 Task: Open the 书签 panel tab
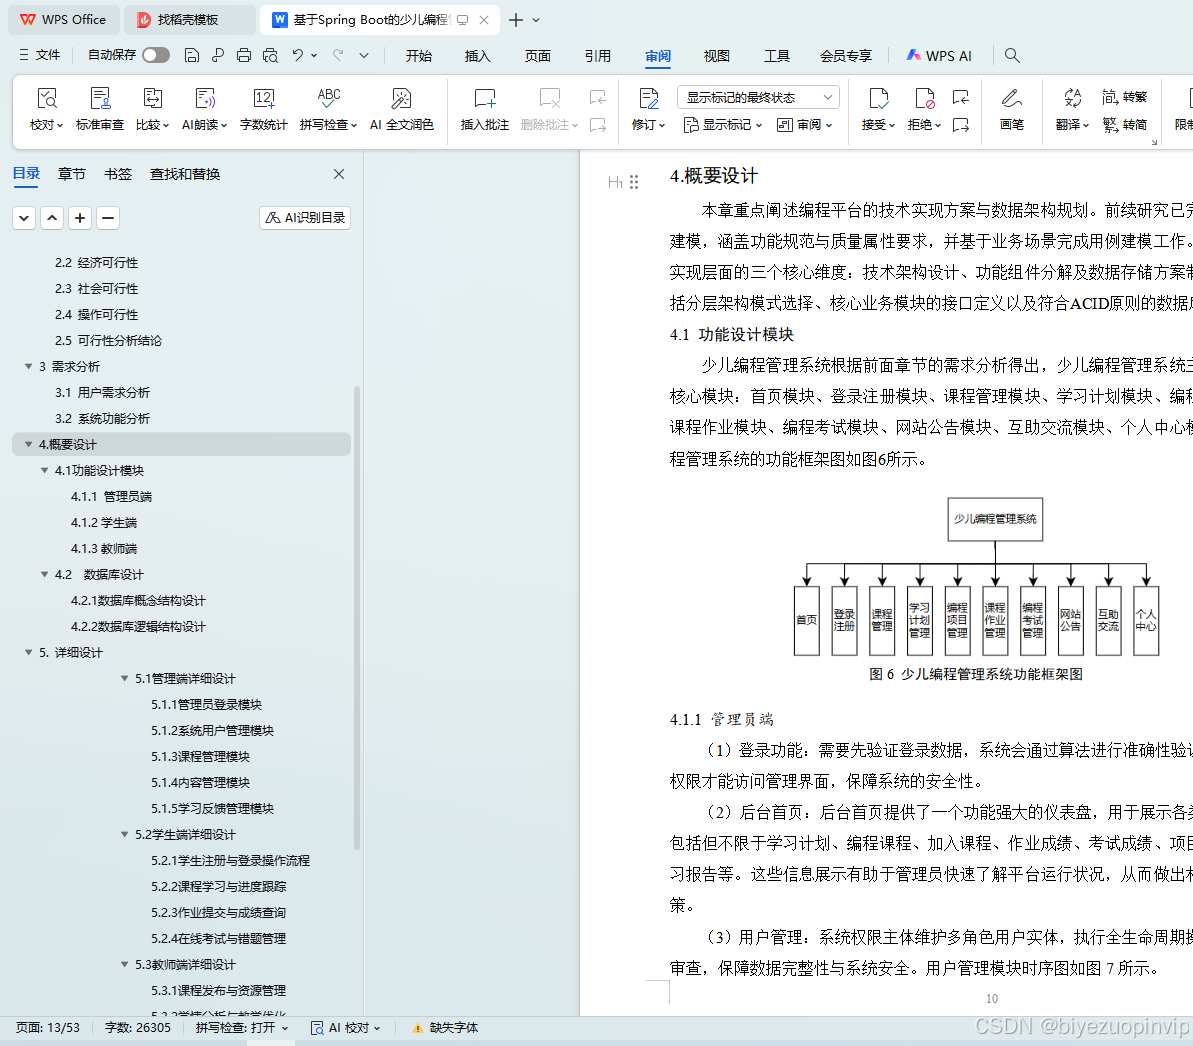tap(117, 173)
